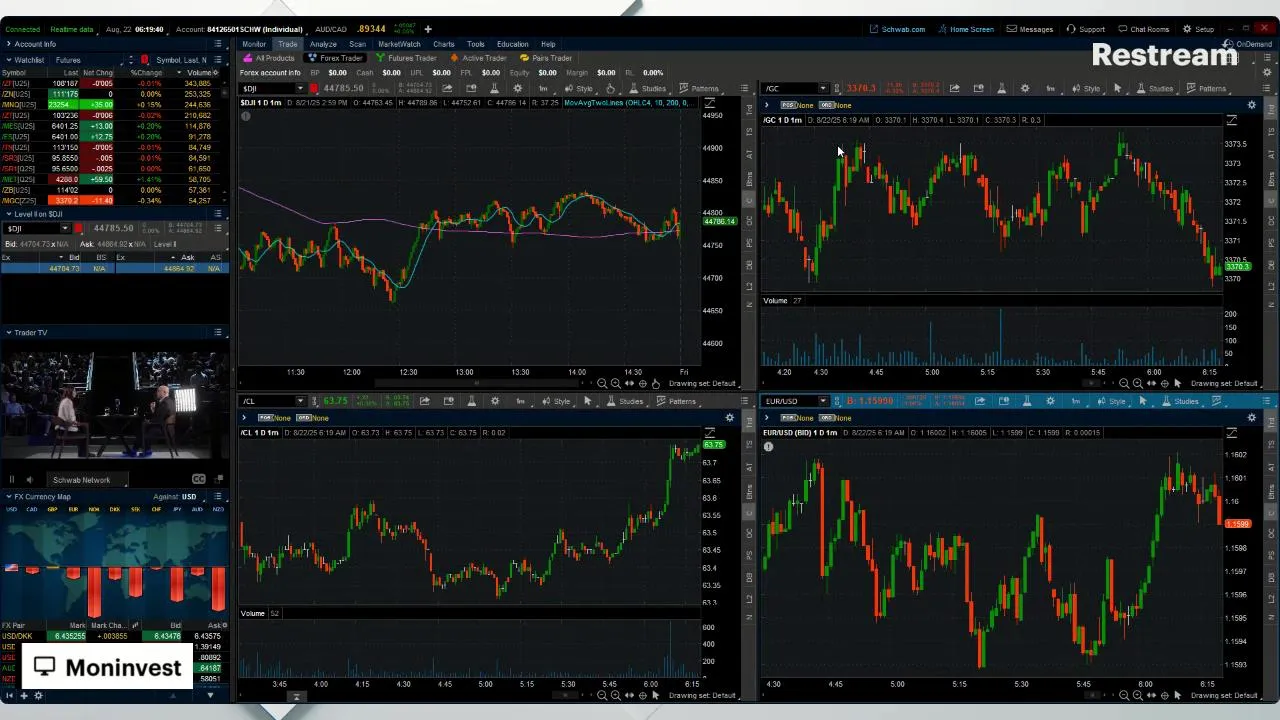This screenshot has width=1280, height=720.
Task: Open the Education tab
Action: point(512,44)
